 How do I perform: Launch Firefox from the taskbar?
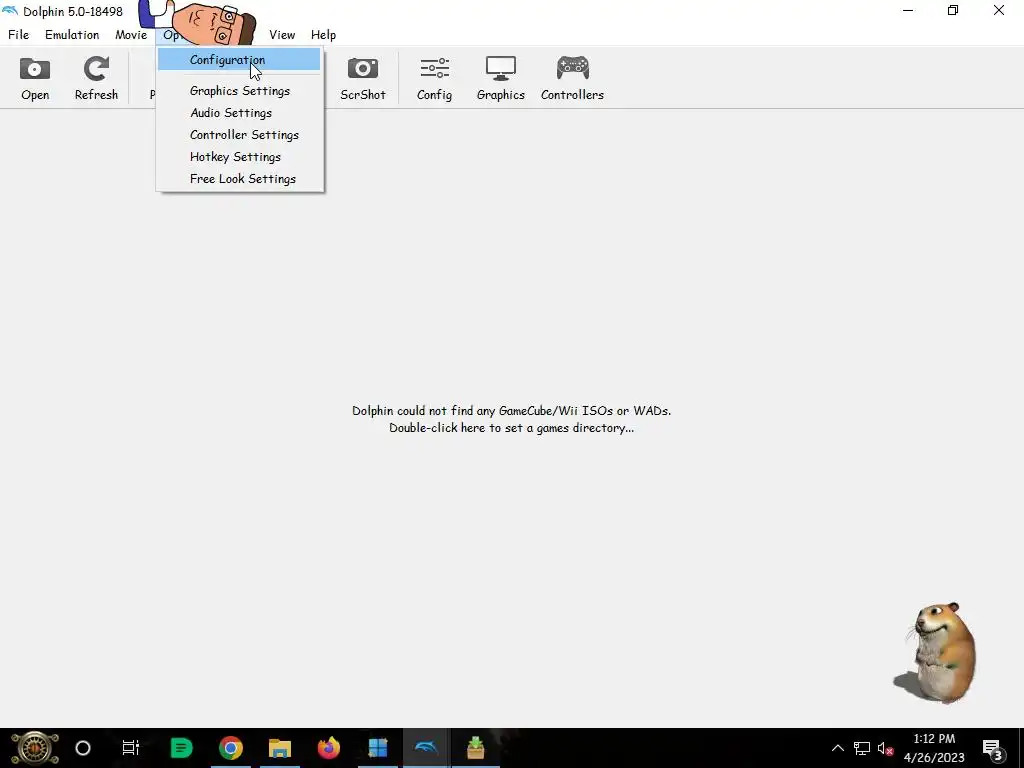[328, 748]
